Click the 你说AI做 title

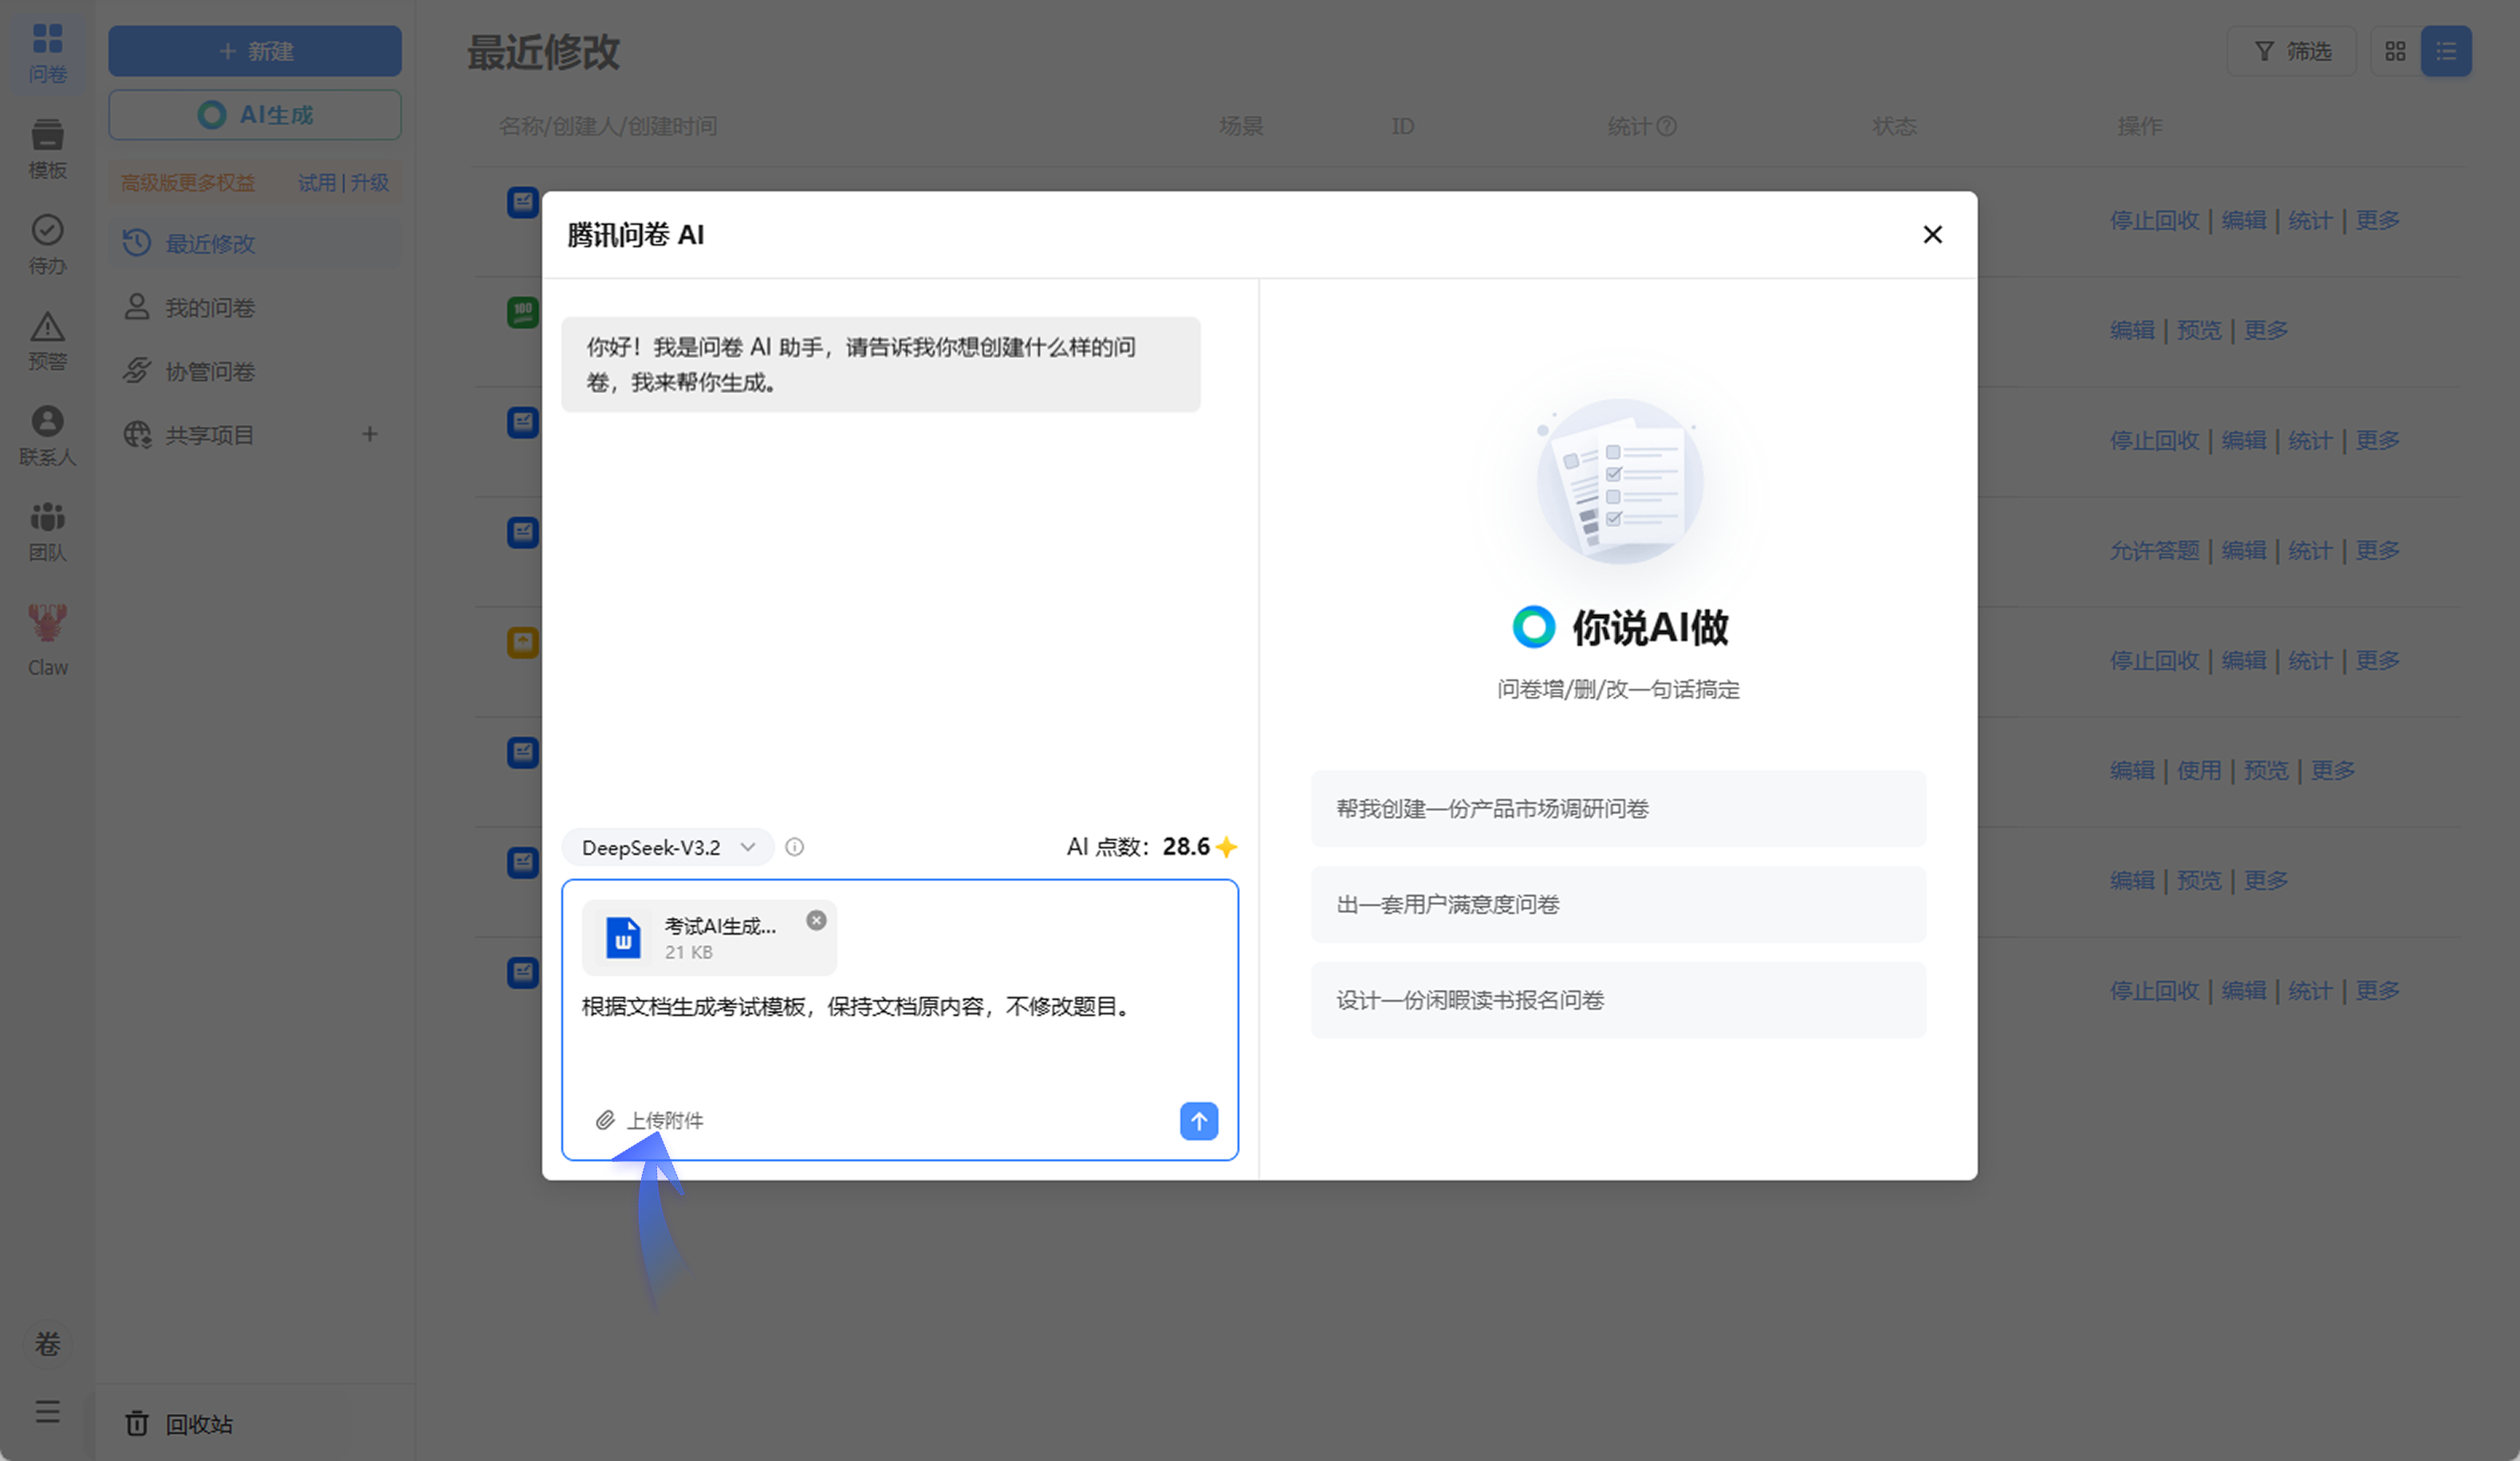(1650, 627)
